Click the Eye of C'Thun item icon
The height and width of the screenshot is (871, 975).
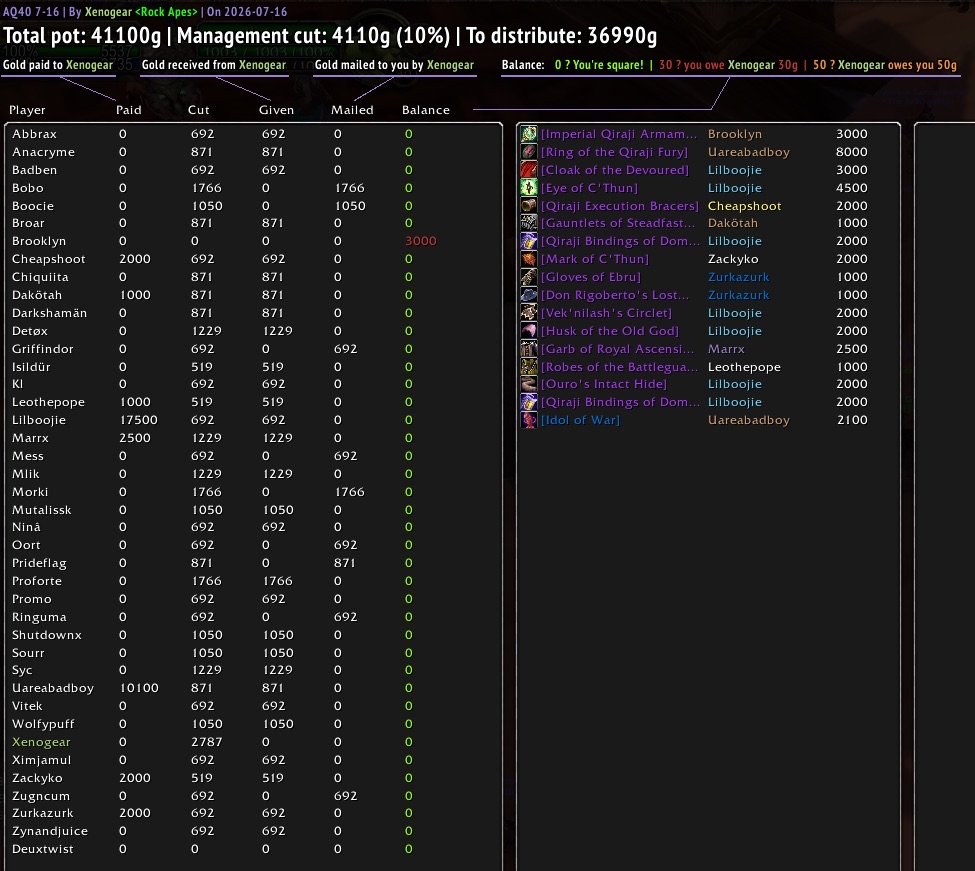(x=529, y=188)
